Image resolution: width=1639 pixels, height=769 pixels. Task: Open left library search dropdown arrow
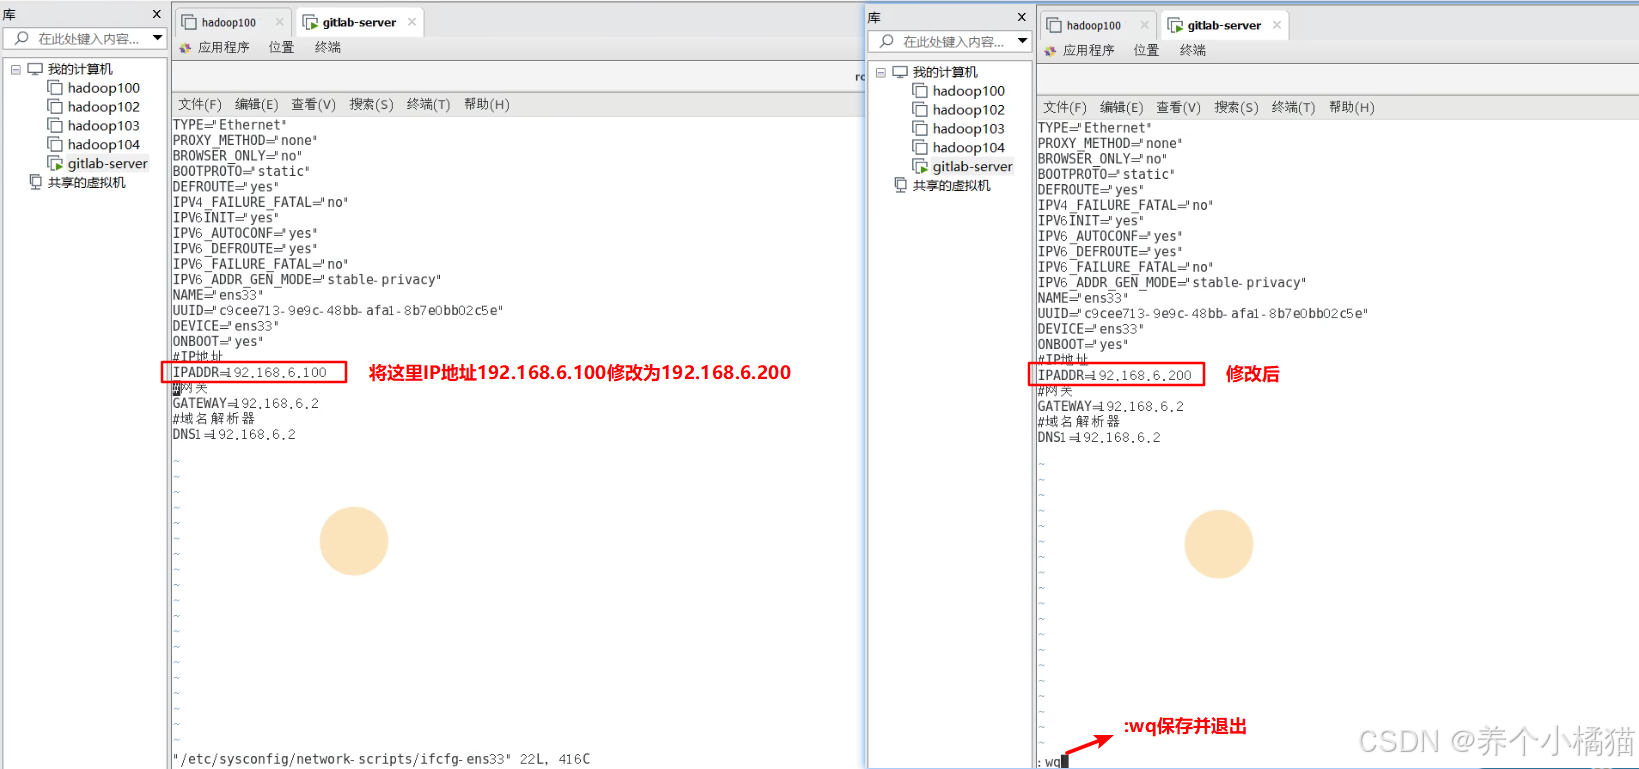pyautogui.click(x=157, y=38)
